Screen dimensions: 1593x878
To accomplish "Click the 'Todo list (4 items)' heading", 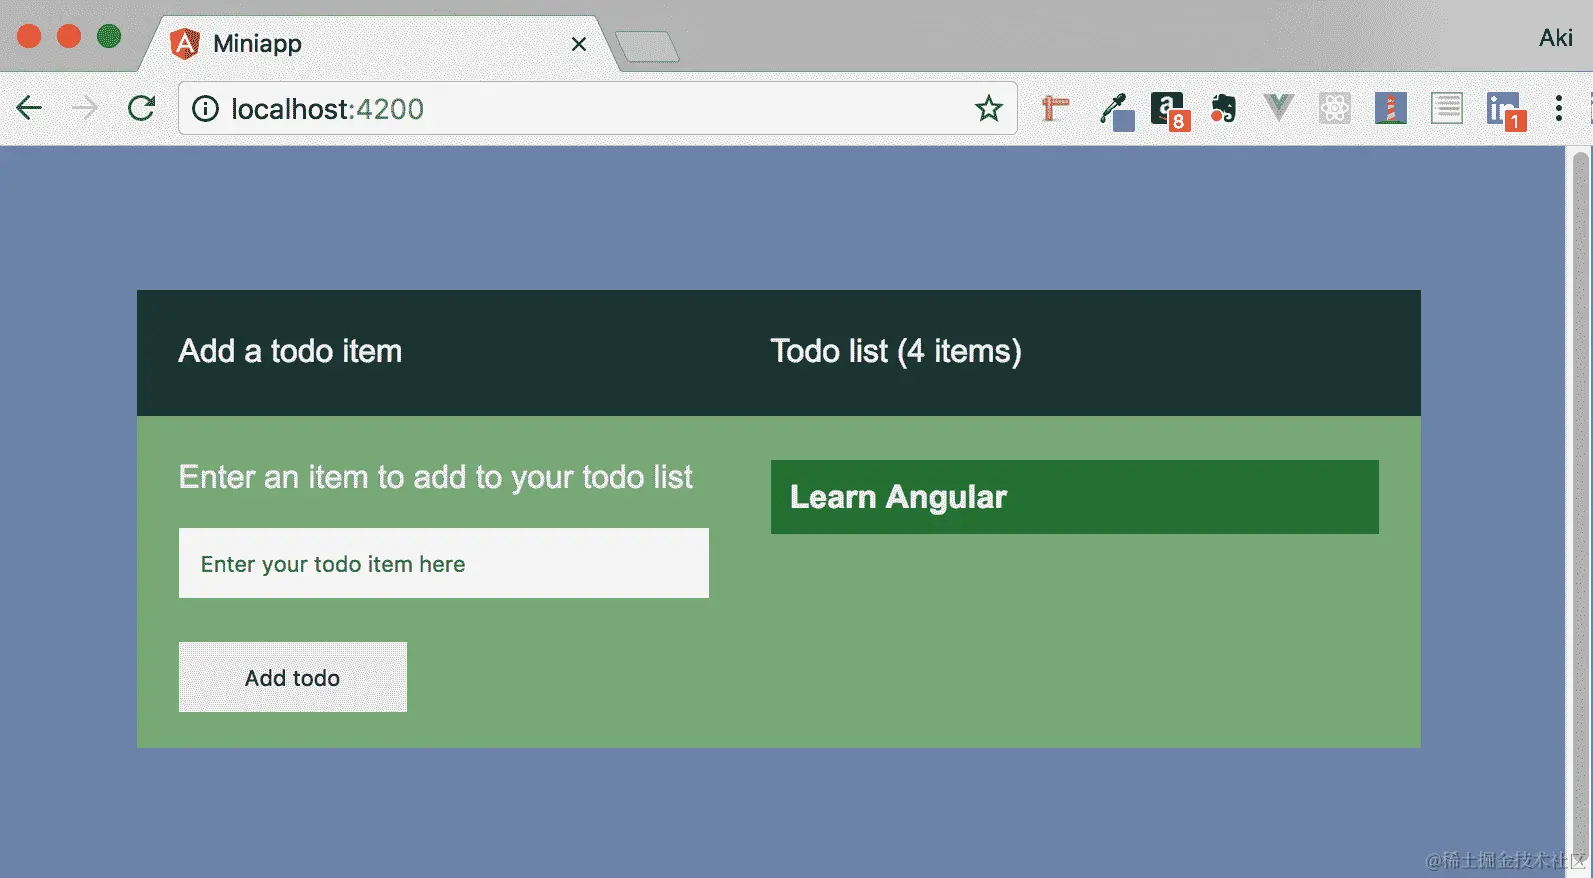I will [x=896, y=351].
